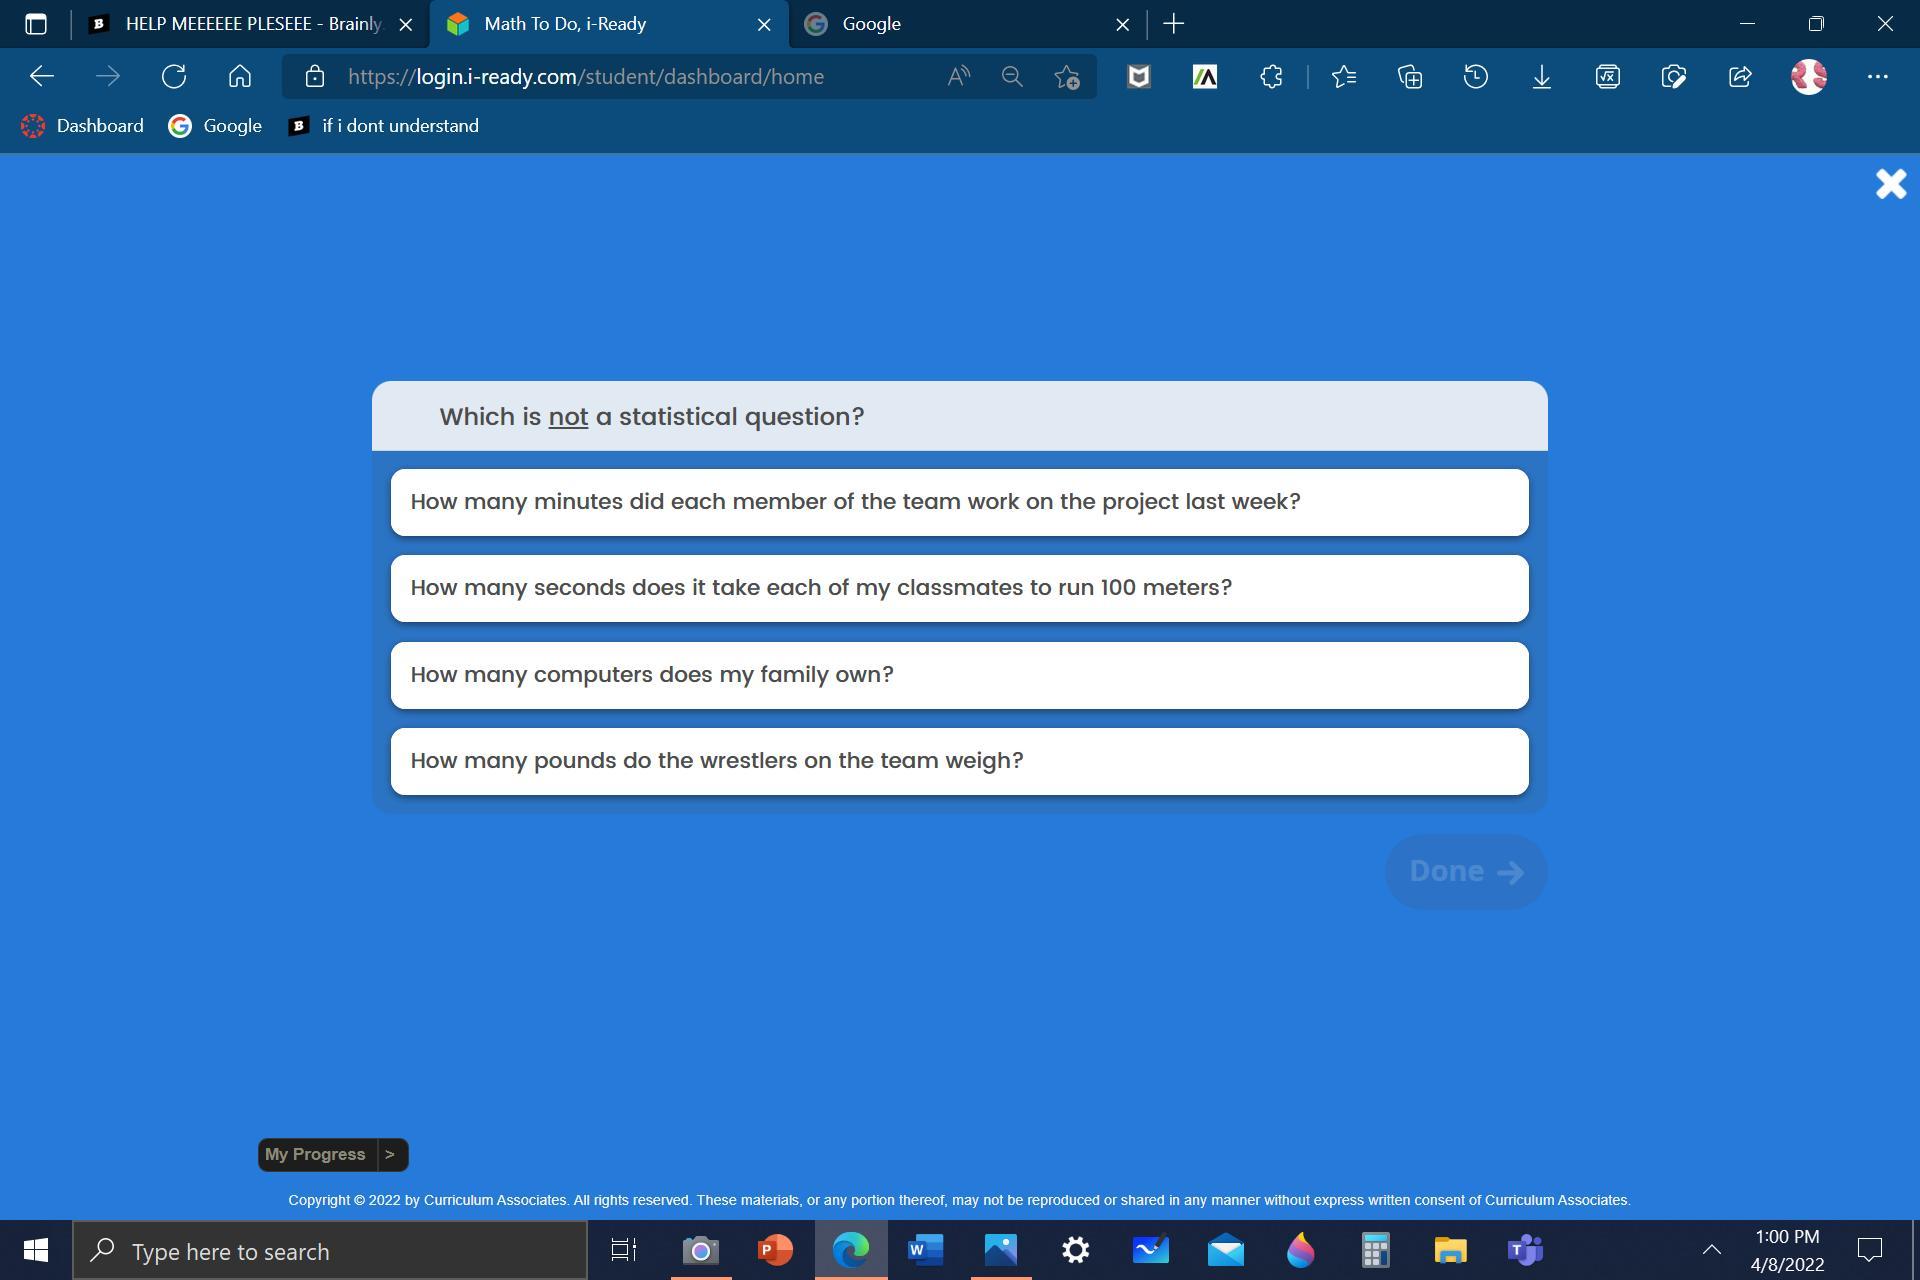Open the downloads arrow icon
This screenshot has width=1920, height=1280.
[1541, 77]
